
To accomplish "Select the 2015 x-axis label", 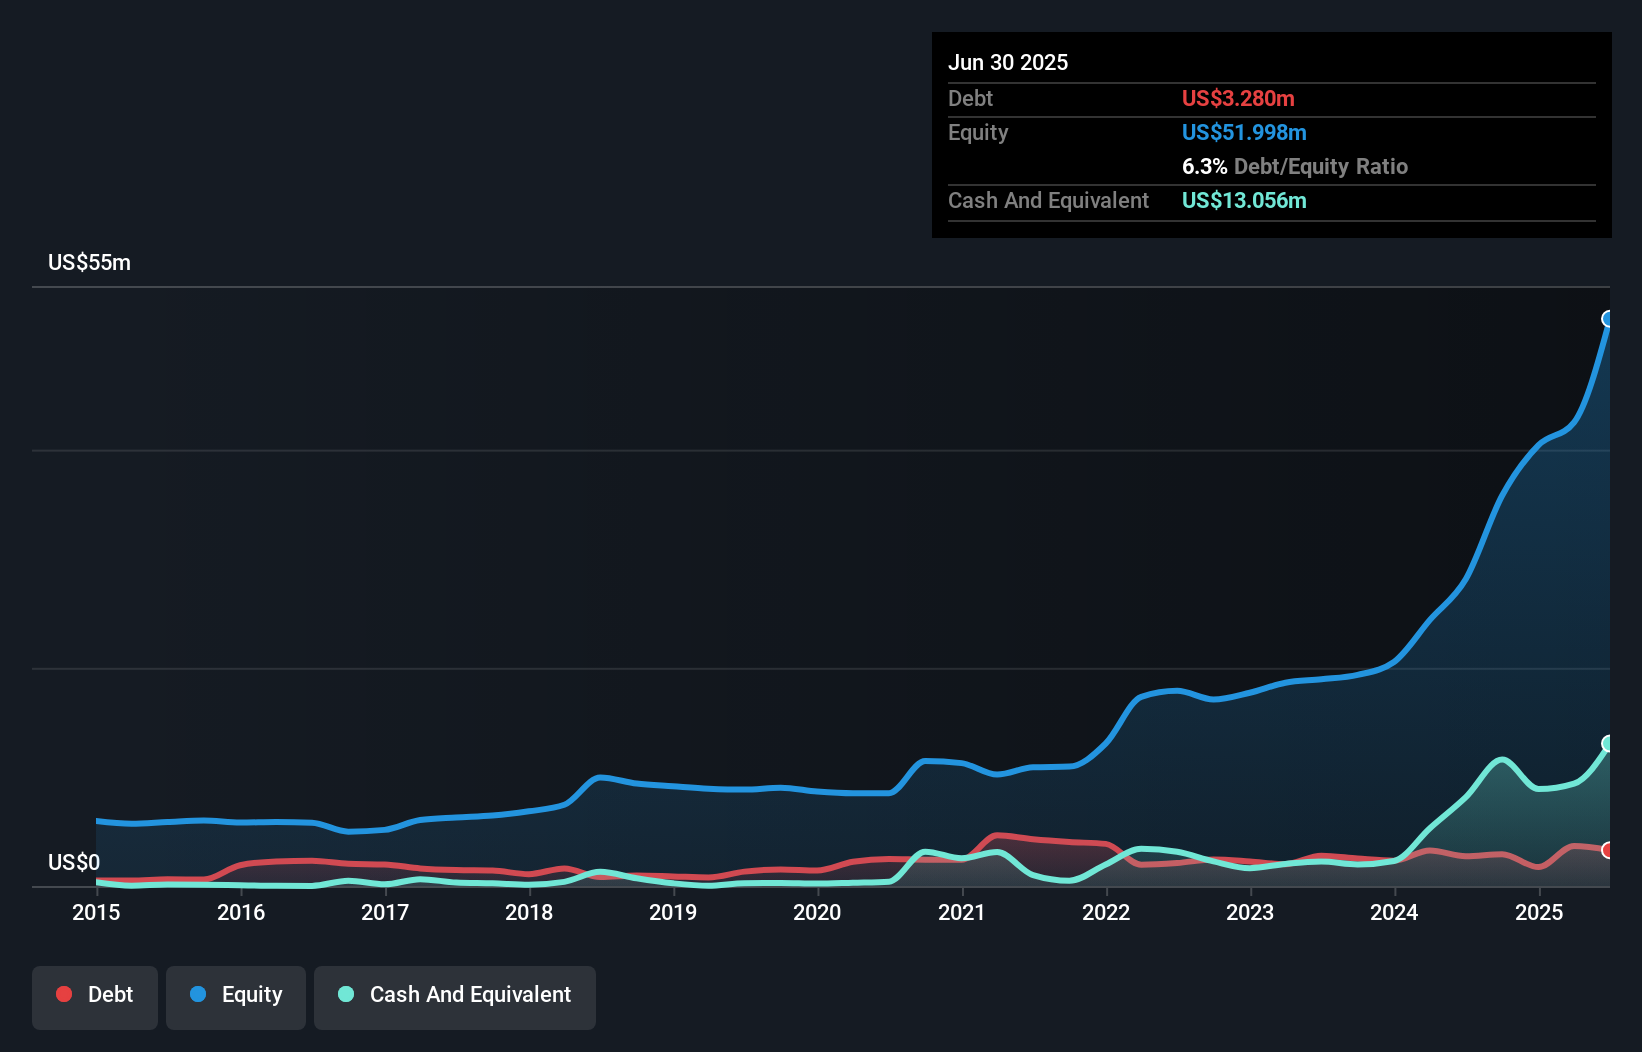I will click(x=96, y=912).
